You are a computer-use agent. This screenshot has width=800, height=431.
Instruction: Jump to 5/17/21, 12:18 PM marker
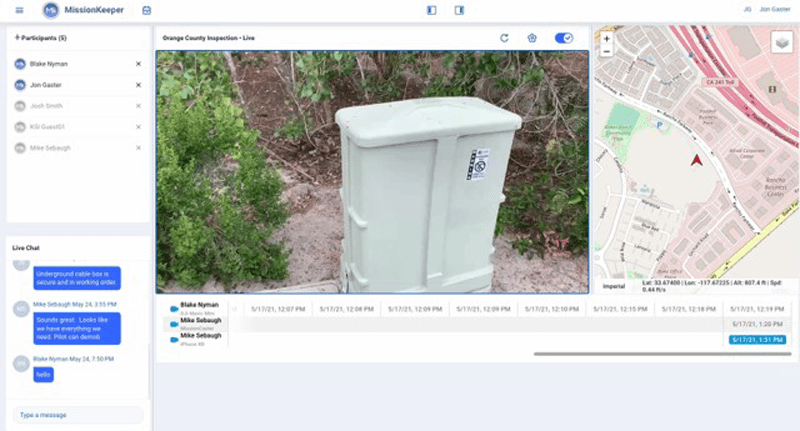[689, 309]
